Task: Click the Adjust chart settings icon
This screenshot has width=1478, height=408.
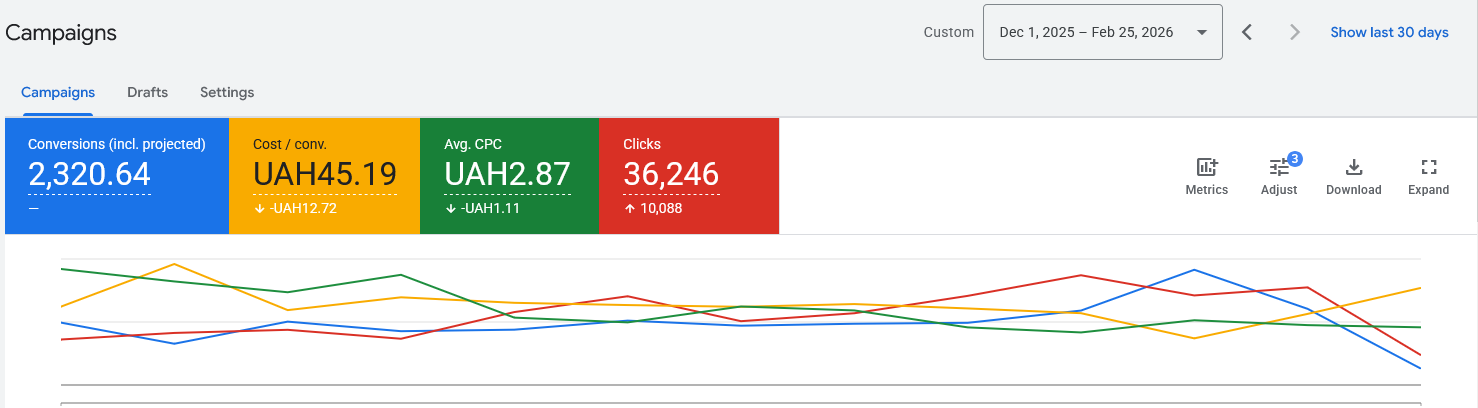Action: pos(1279,176)
